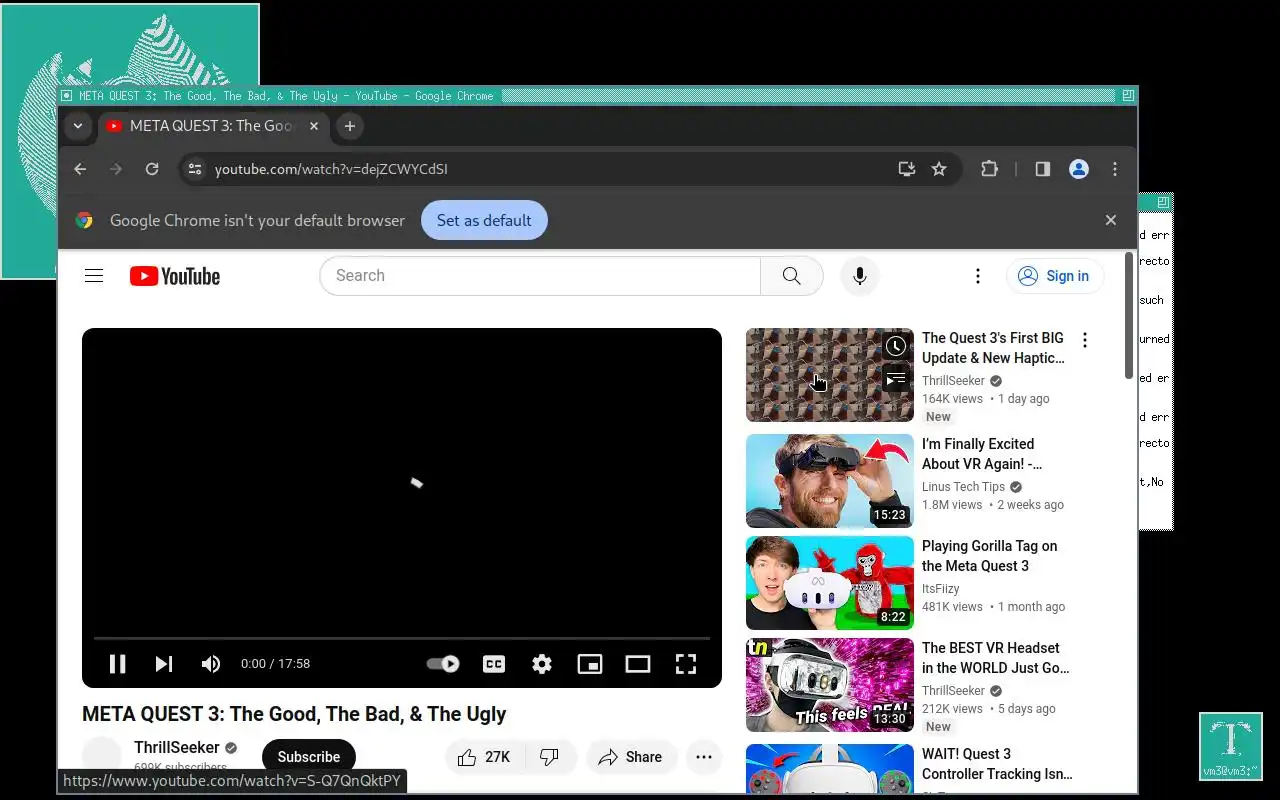Open the YouTube hamburger guide menu
The width and height of the screenshot is (1280, 800).
coord(94,276)
